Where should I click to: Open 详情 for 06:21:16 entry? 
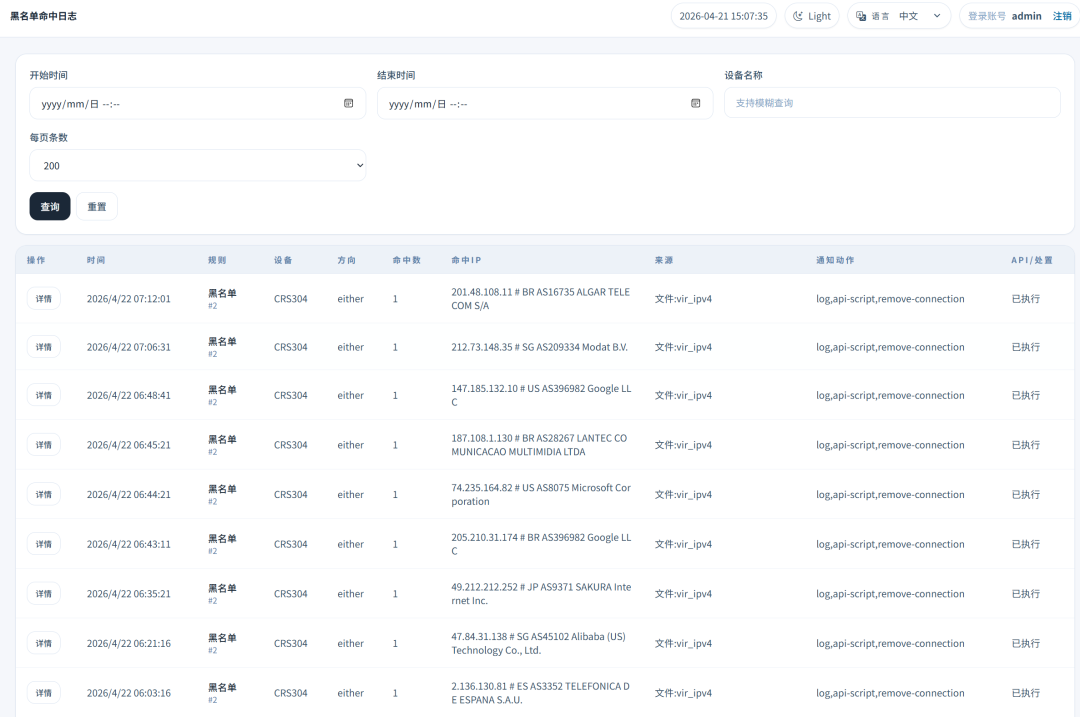pos(43,643)
